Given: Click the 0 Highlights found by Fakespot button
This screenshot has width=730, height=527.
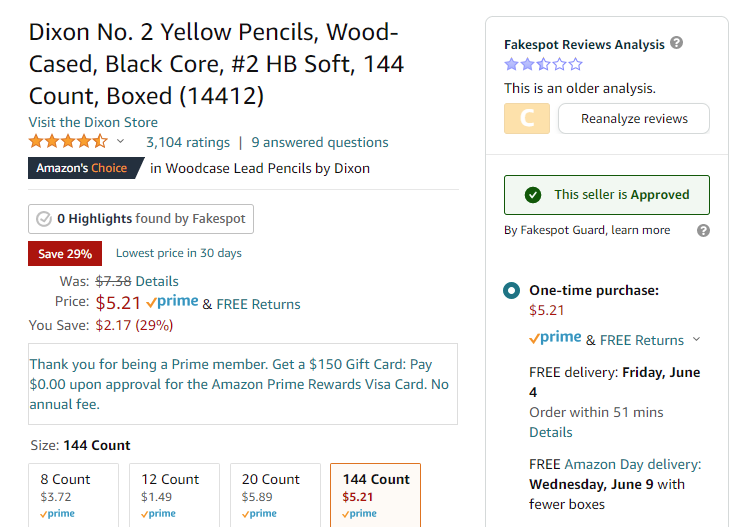Looking at the screenshot, I should click(x=141, y=219).
